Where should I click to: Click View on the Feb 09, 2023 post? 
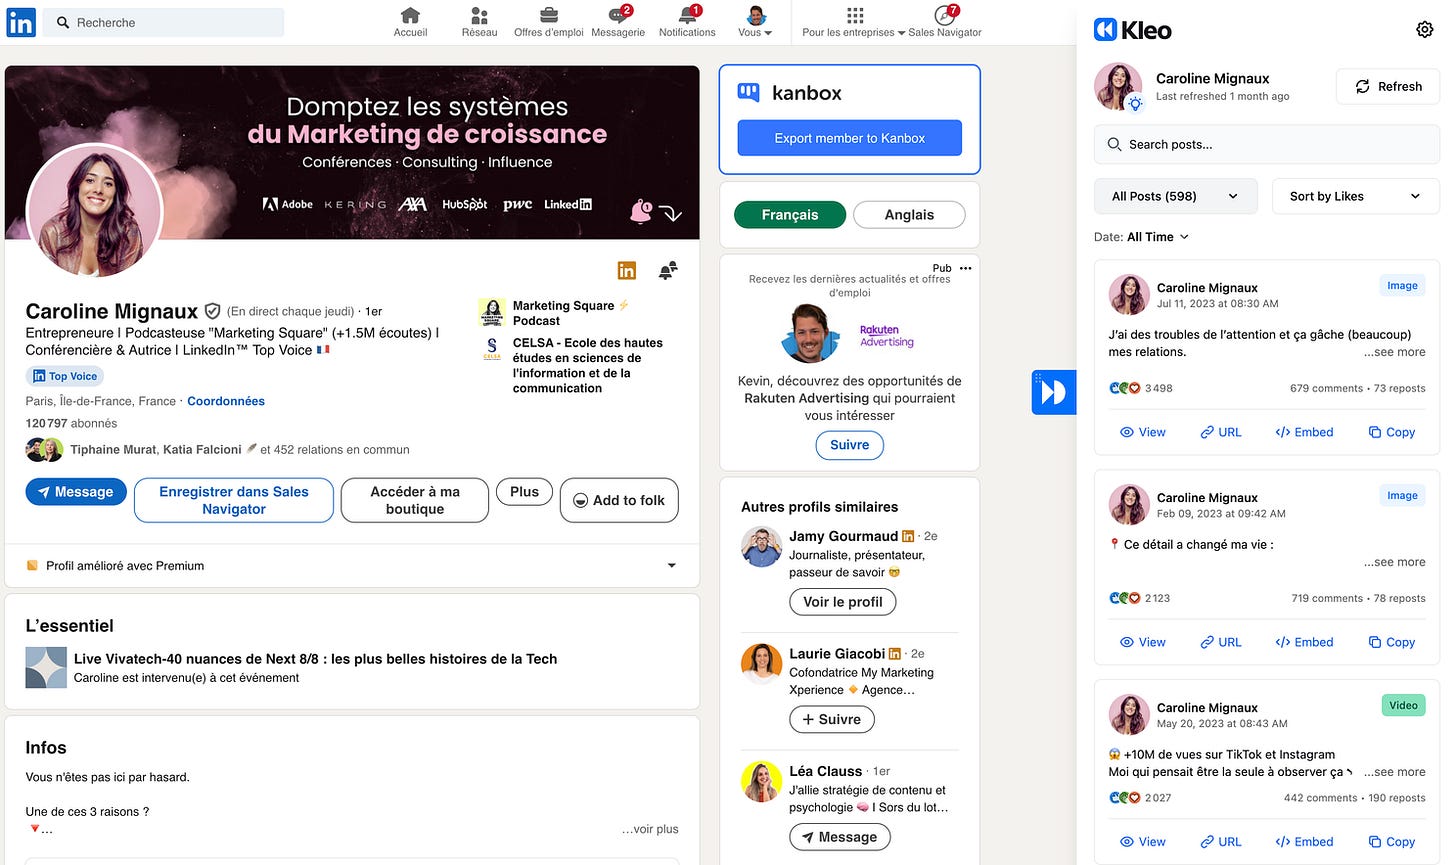pos(1143,642)
